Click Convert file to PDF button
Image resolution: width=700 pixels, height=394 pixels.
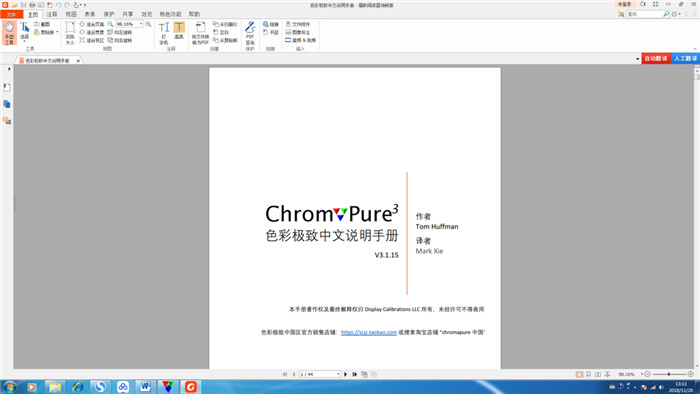[x=200, y=33]
